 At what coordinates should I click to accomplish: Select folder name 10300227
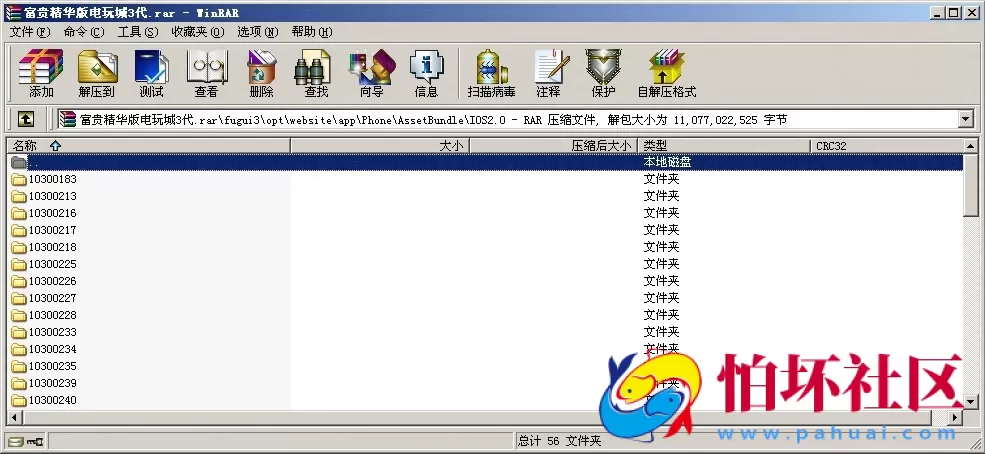click(x=53, y=298)
